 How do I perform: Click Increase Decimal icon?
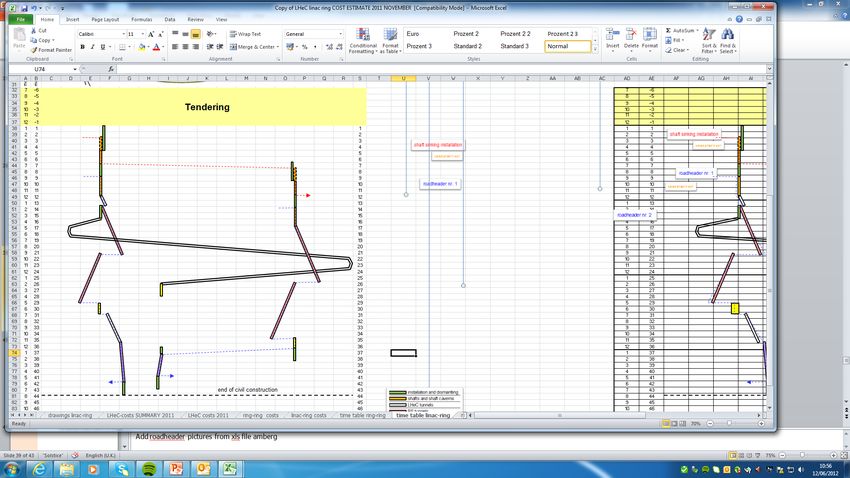[329, 47]
